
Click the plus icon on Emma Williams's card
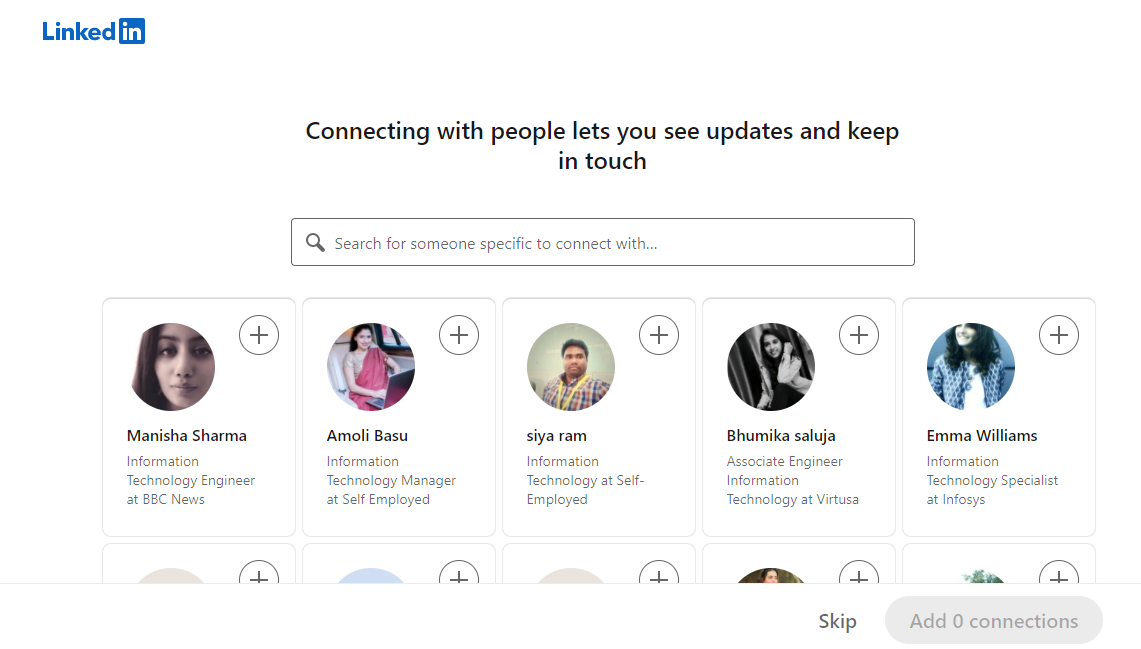pos(1059,335)
